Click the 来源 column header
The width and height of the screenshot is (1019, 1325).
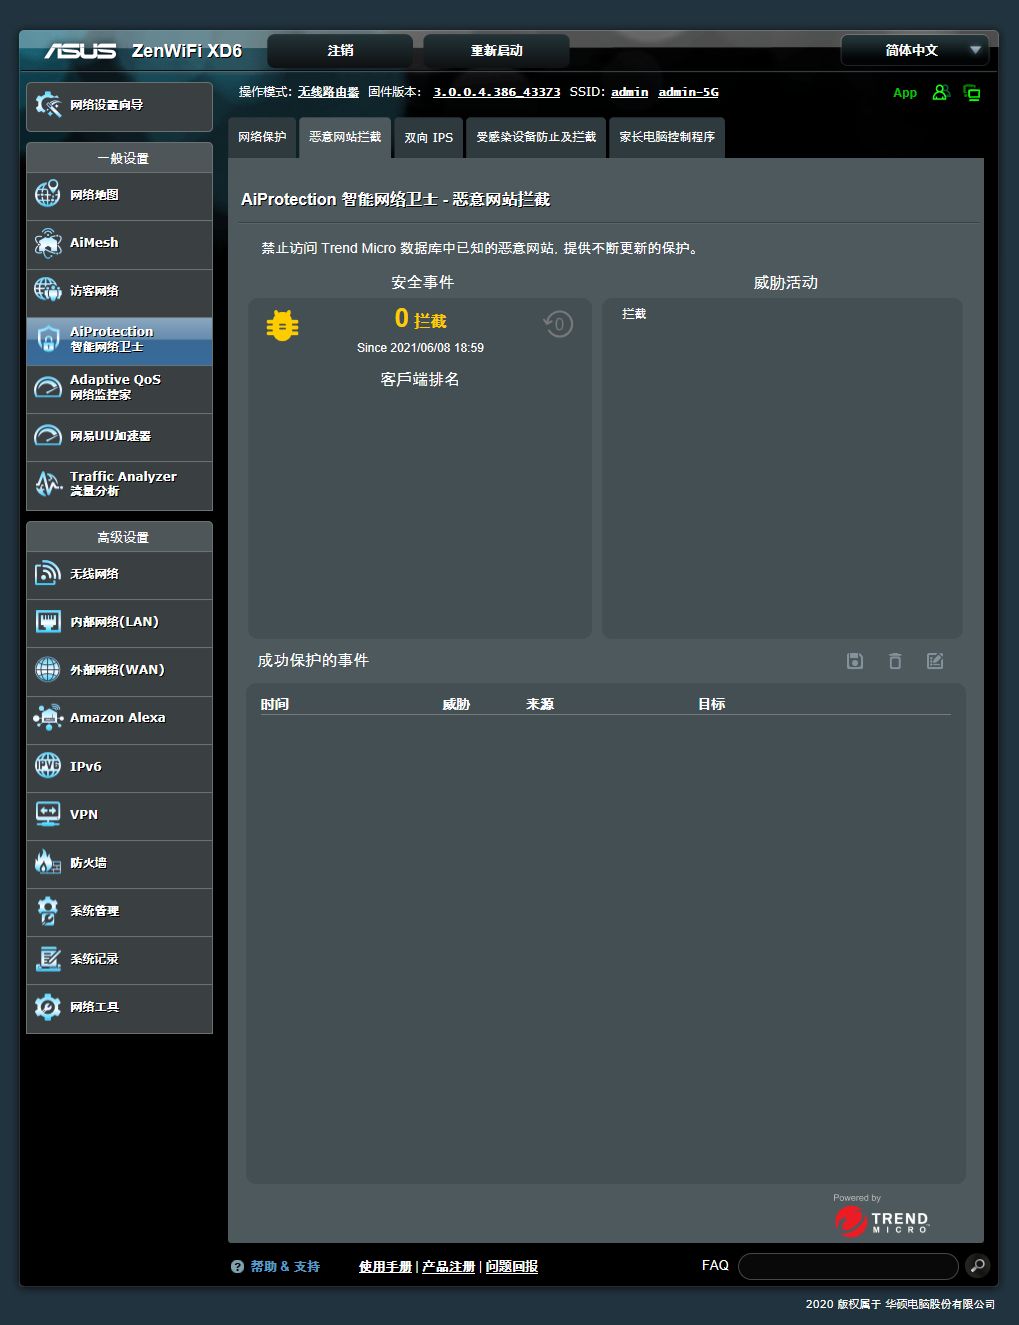(540, 704)
